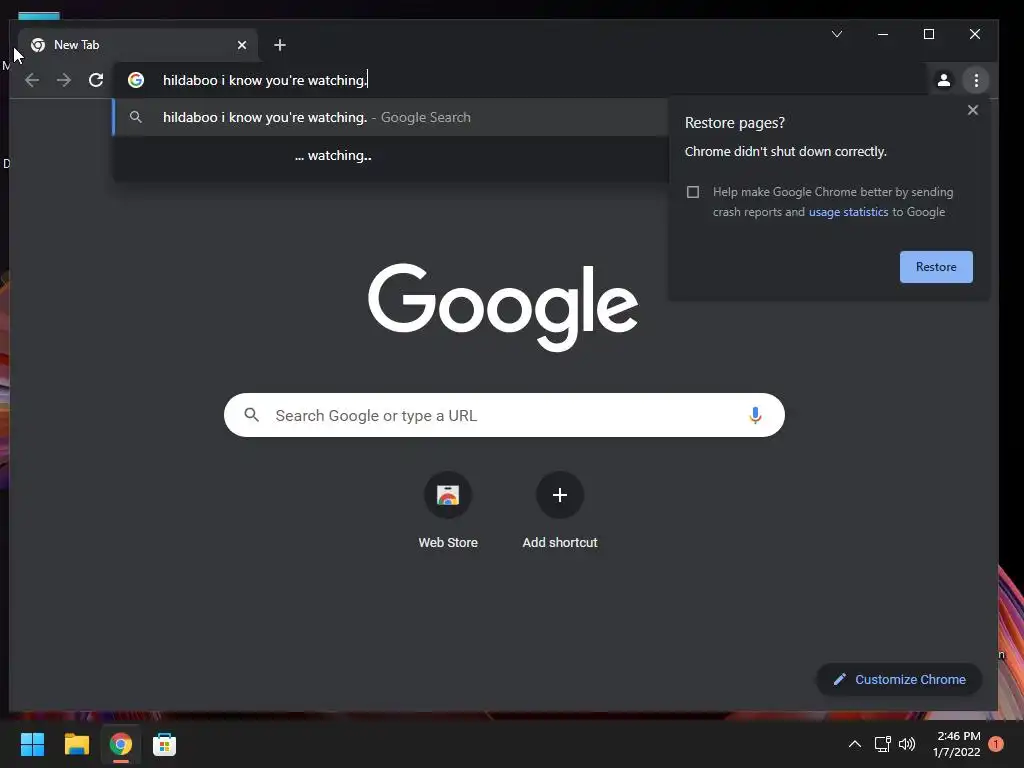Open Microsoft Store from taskbar
This screenshot has width=1024, height=768.
point(165,744)
